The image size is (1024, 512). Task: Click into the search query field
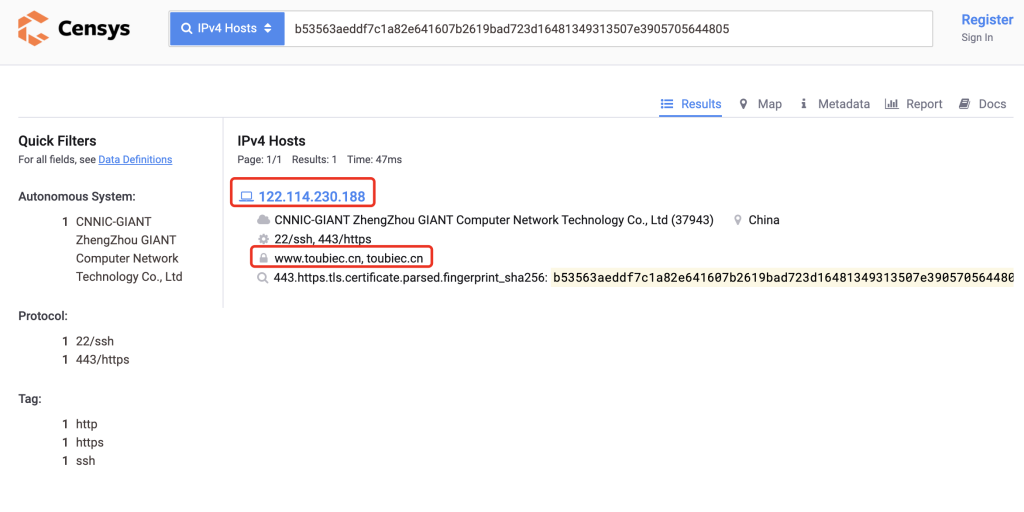tap(608, 29)
